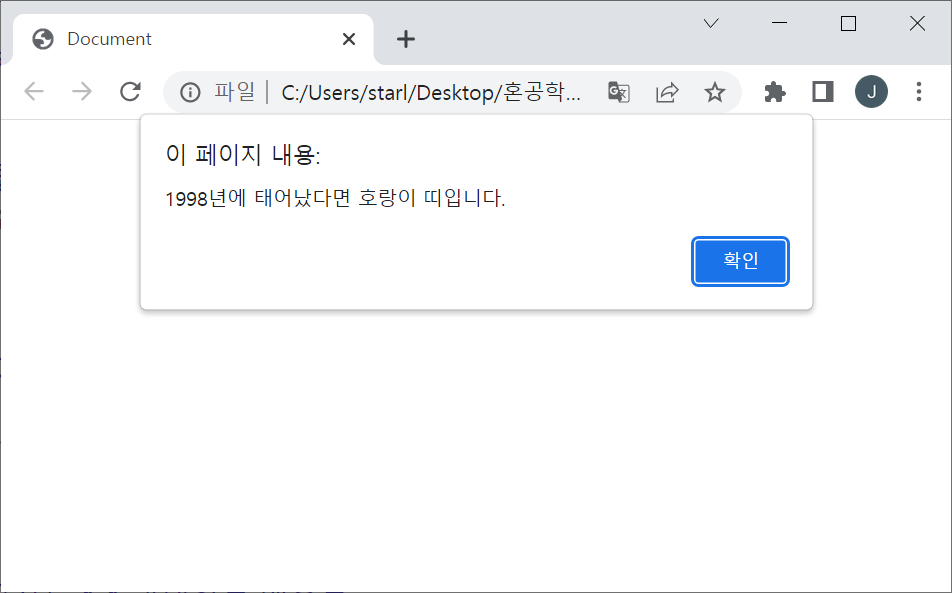Open the Google Translate icon in address bar
The height and width of the screenshot is (593, 952).
coord(619,92)
